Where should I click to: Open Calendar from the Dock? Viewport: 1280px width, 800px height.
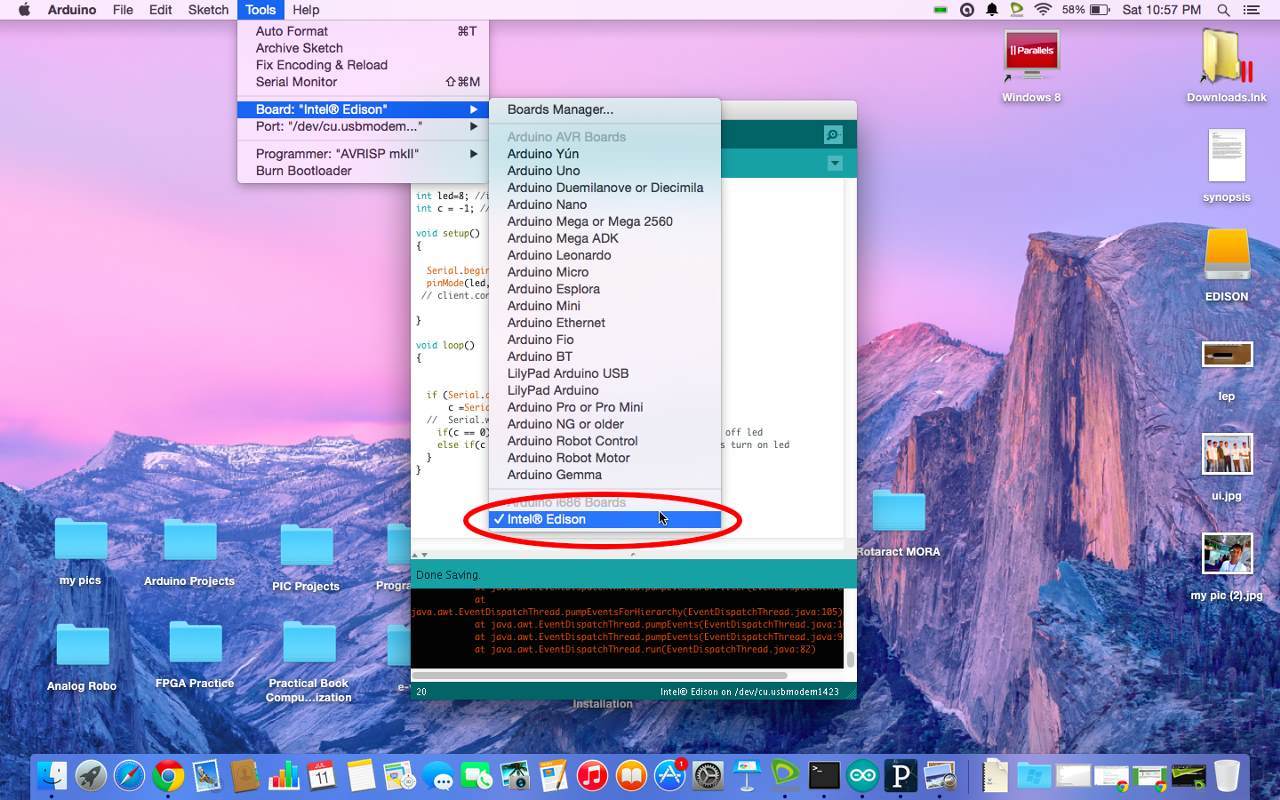[x=322, y=775]
